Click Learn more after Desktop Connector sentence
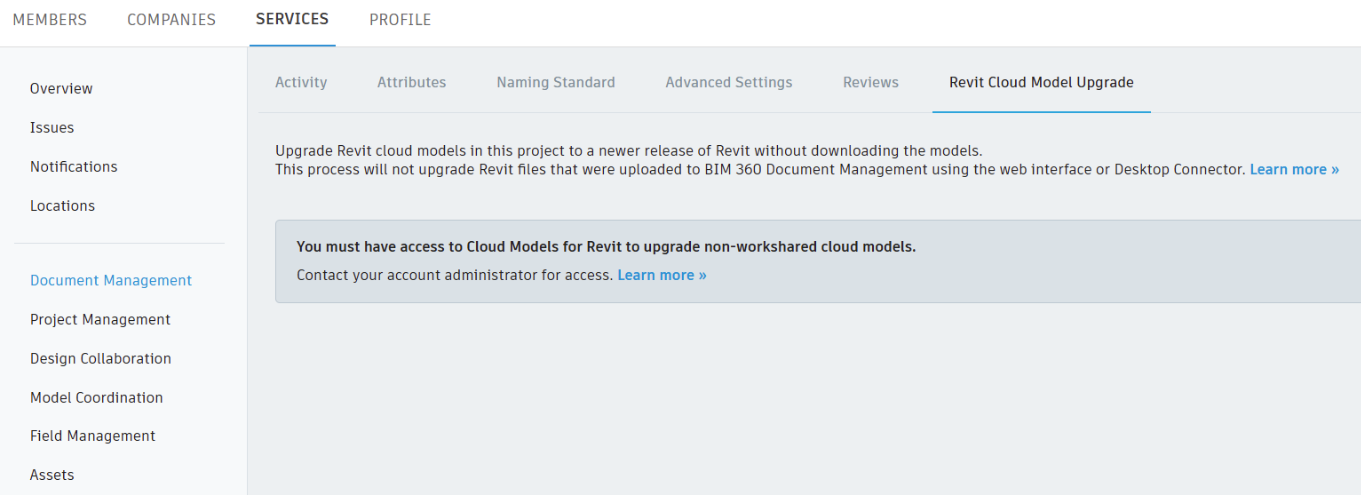Screen dimensions: 1361x495 pyautogui.click(x=1294, y=170)
